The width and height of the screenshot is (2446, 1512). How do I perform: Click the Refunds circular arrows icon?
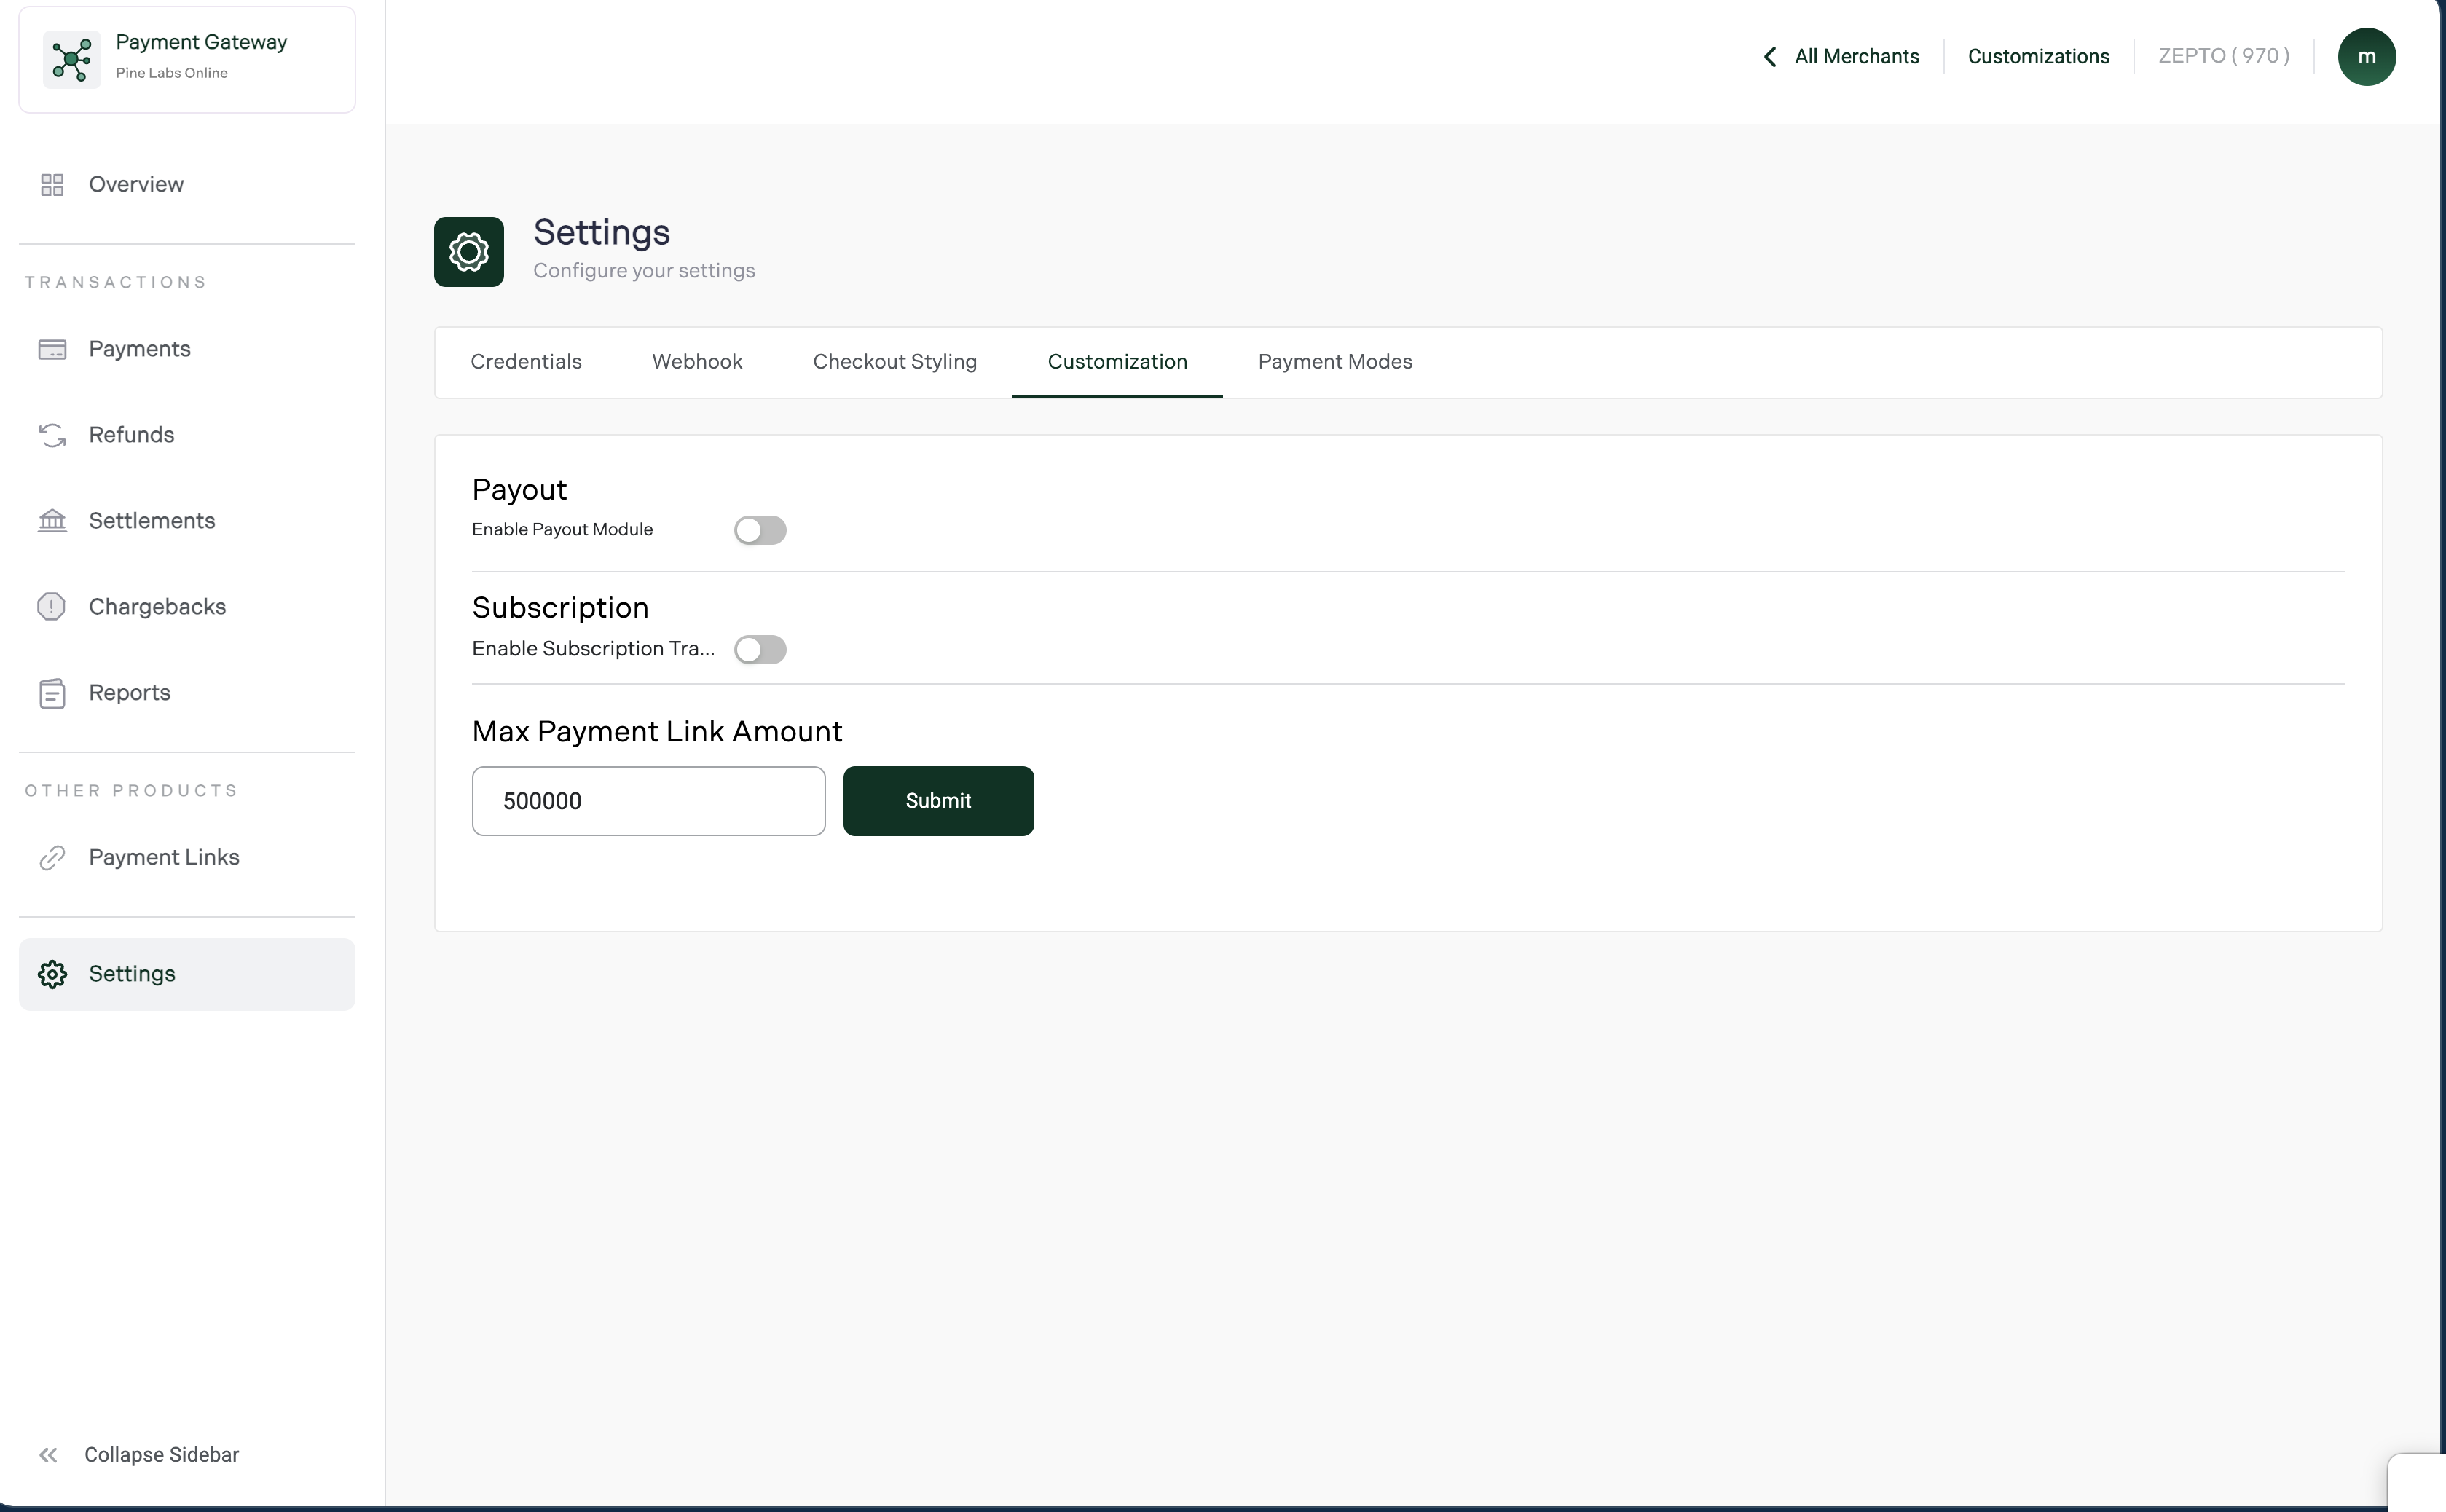[x=52, y=435]
